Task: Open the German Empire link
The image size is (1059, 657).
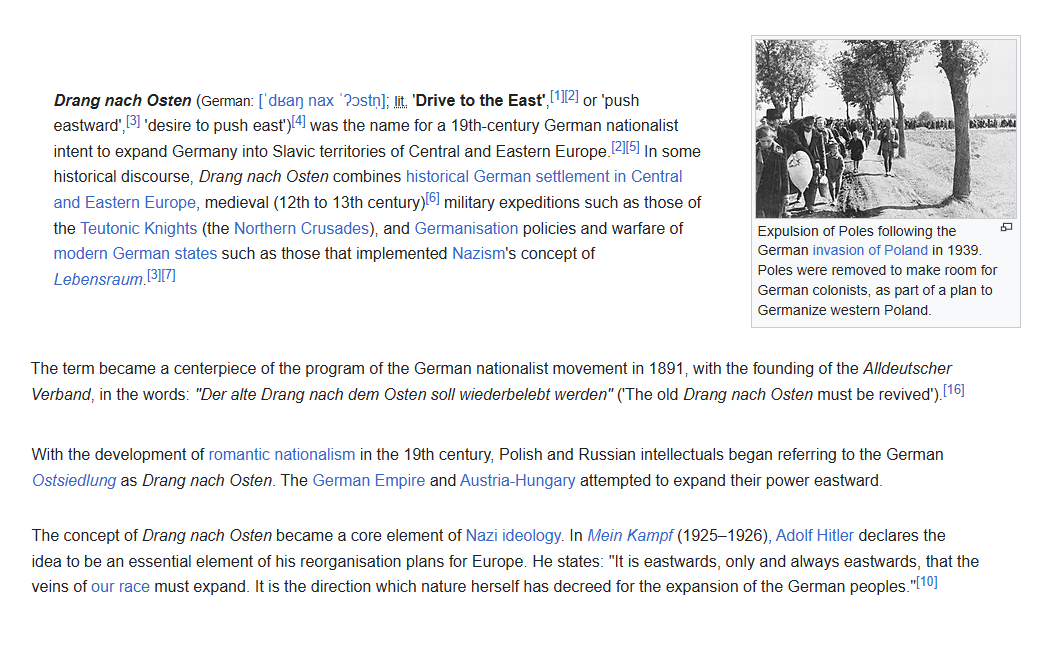Action: click(x=369, y=481)
